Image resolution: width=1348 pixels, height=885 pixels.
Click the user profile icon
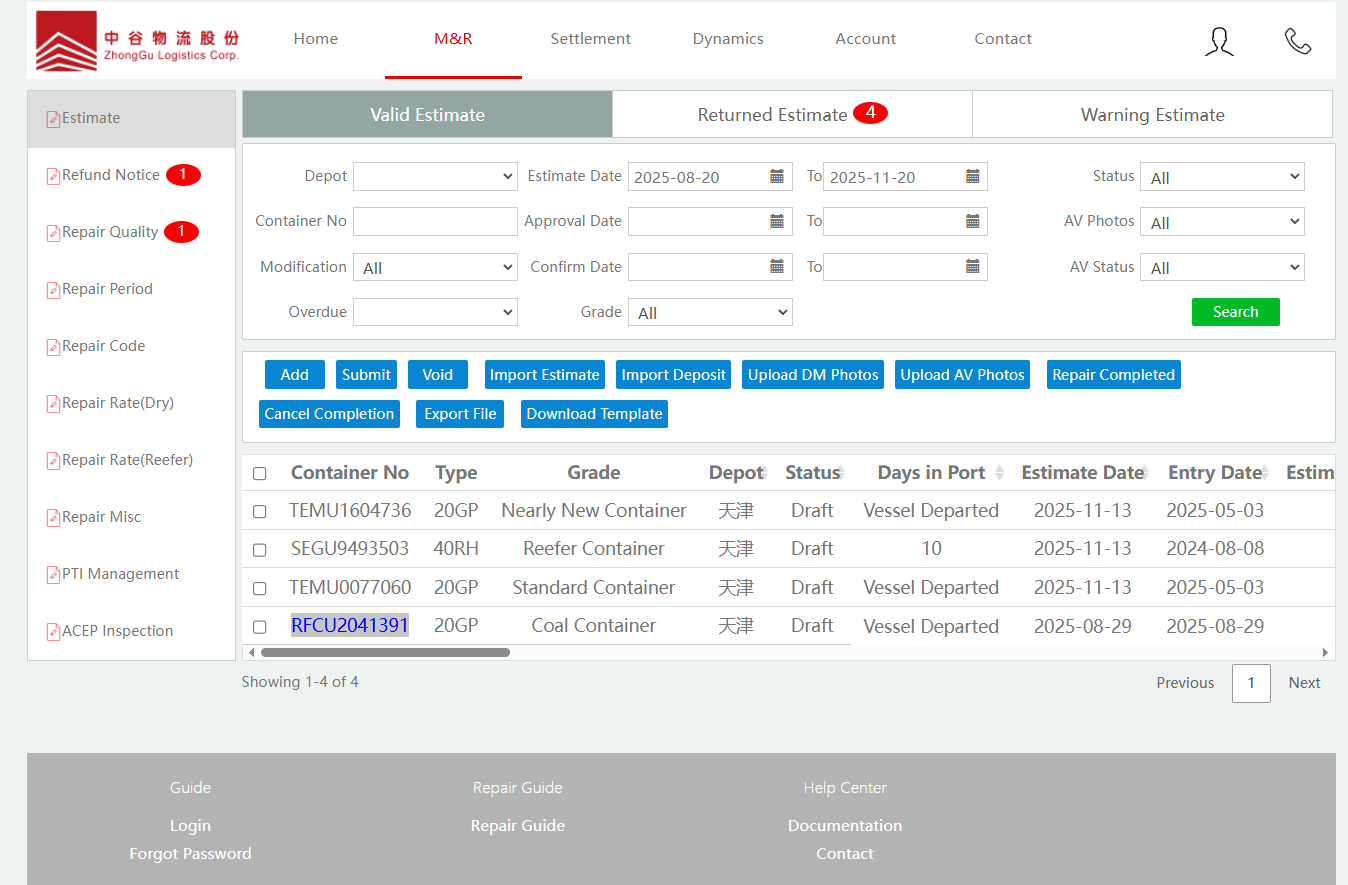tap(1219, 41)
